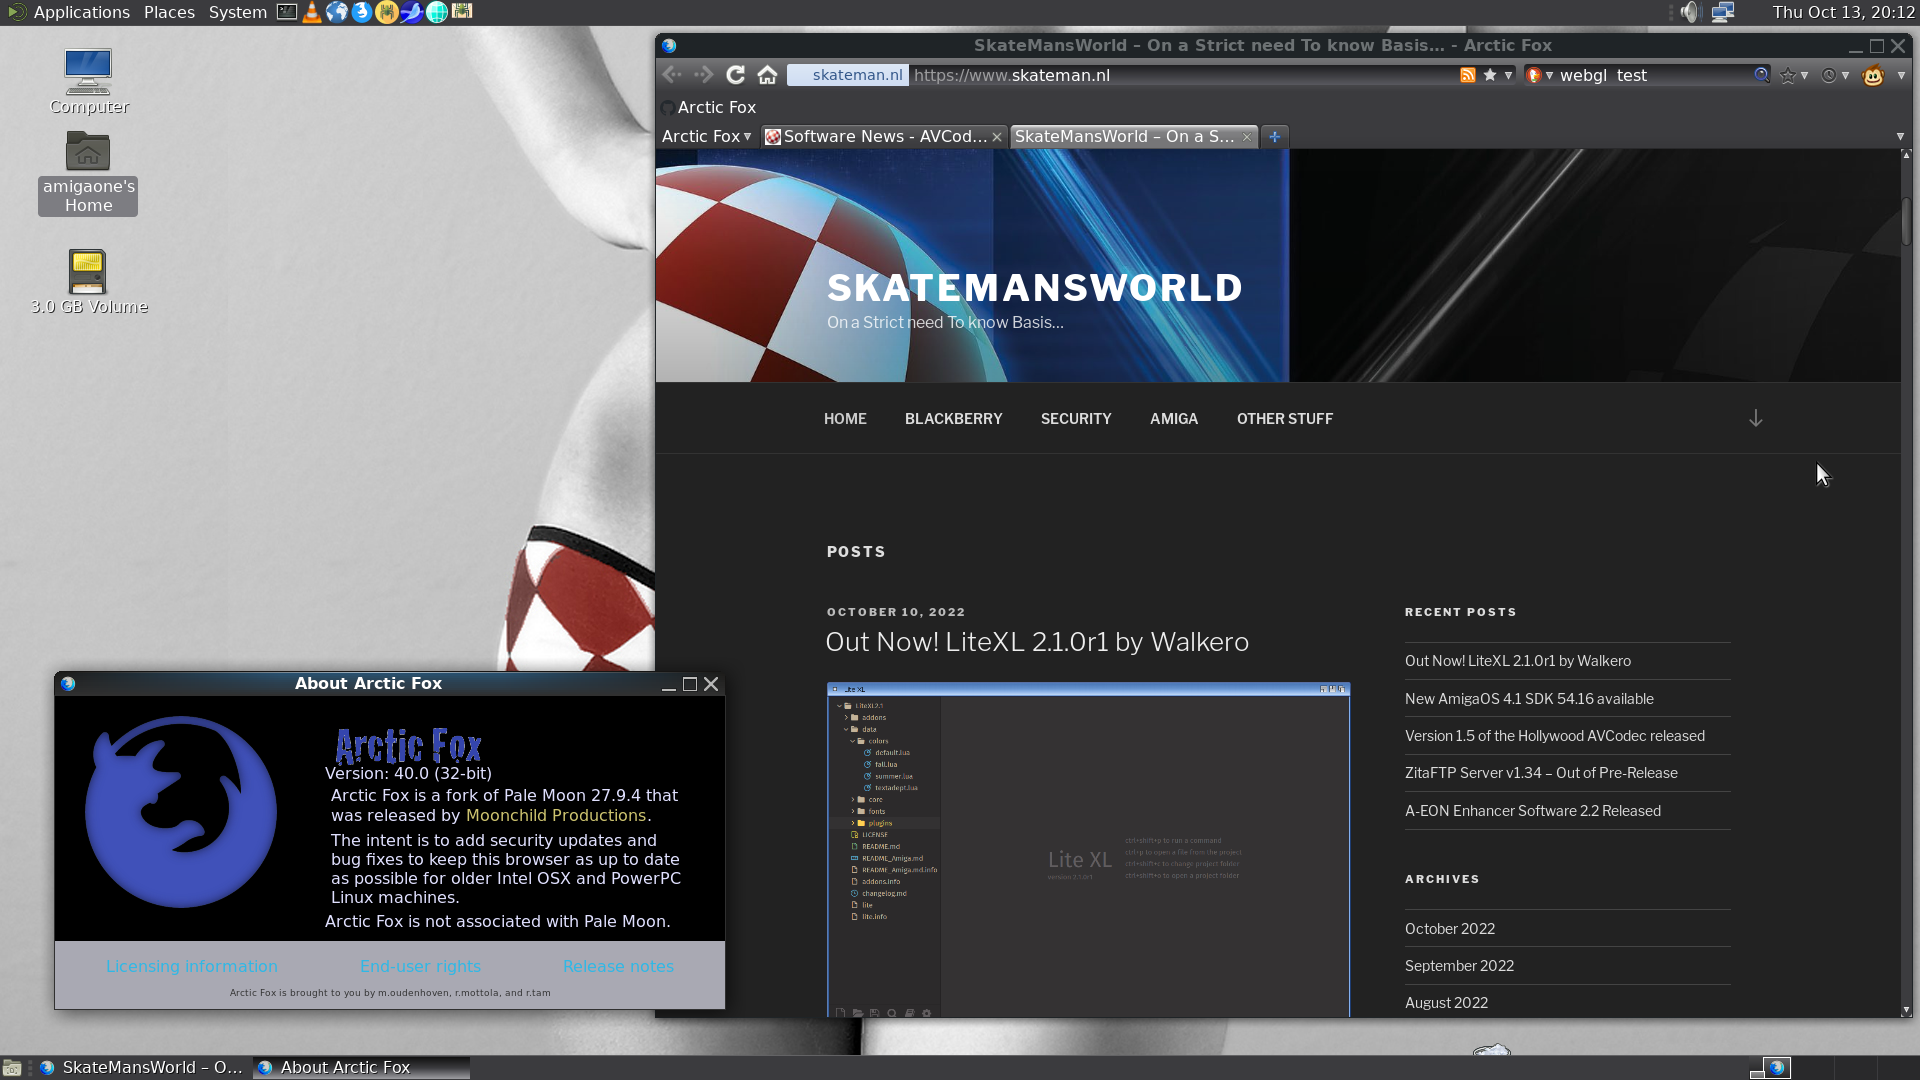The width and height of the screenshot is (1920, 1080).
Task: Open End-user rights in About dialog
Action: (420, 966)
